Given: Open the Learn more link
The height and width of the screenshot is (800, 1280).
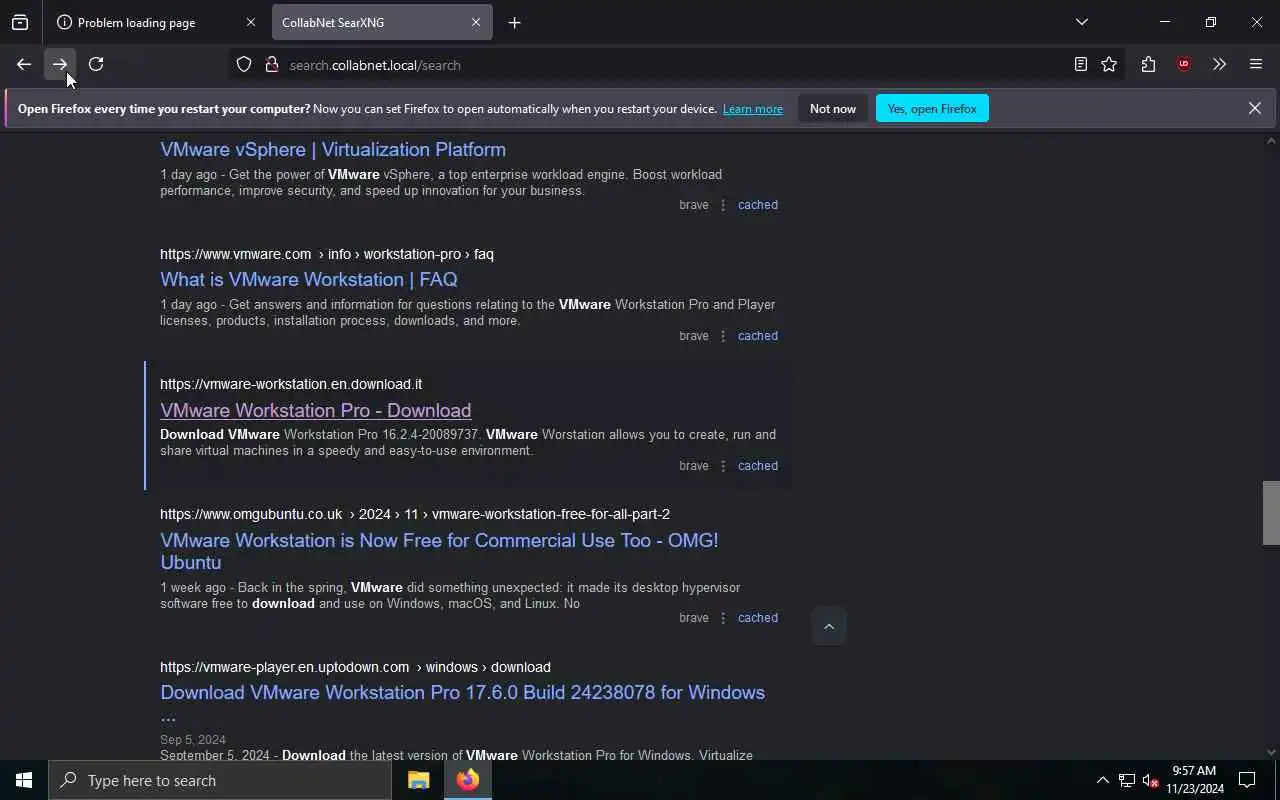Looking at the screenshot, I should click(753, 109).
